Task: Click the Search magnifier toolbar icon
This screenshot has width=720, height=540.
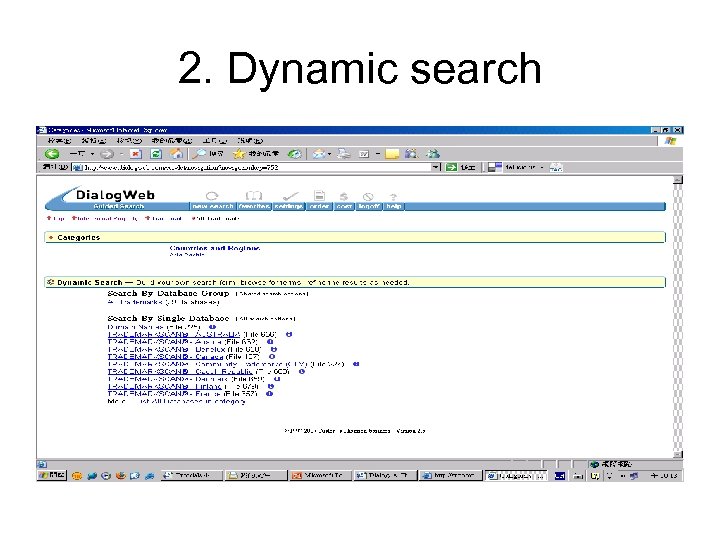Action: coord(200,154)
